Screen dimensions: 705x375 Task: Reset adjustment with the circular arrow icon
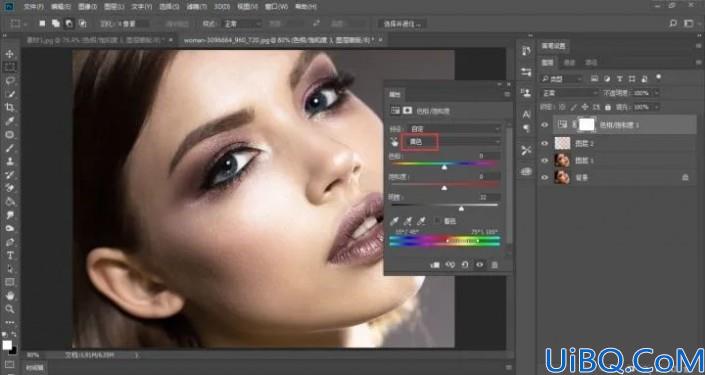point(464,265)
